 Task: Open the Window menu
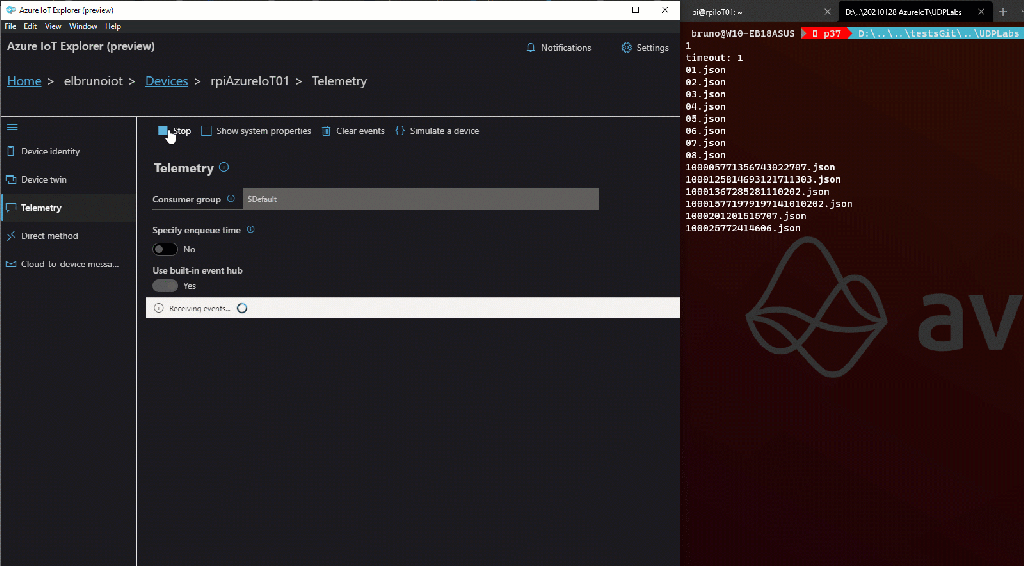[x=84, y=26]
